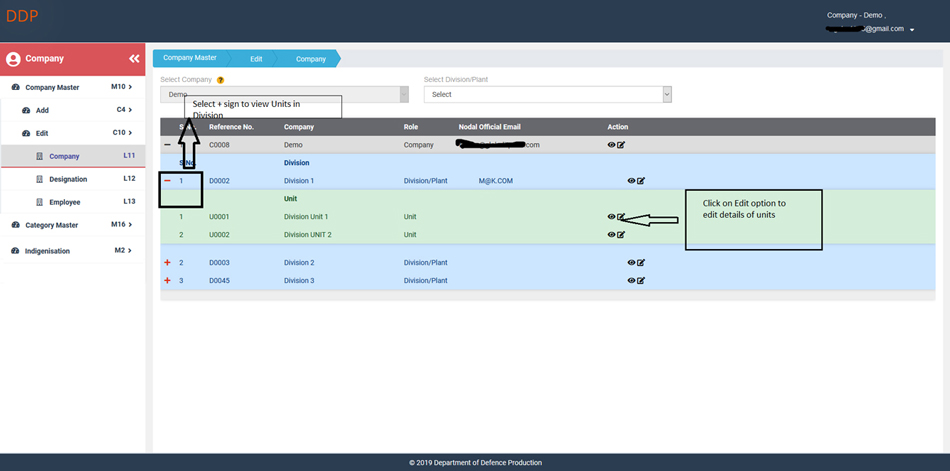The image size is (950, 471).
Task: Click the help icon beside Select Company
Action: [220, 80]
